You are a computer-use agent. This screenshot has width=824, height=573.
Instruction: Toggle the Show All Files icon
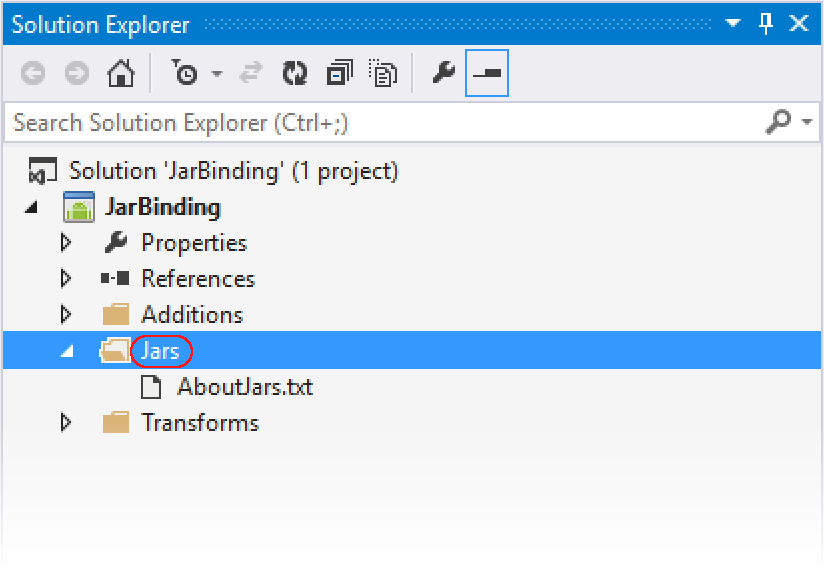(383, 73)
